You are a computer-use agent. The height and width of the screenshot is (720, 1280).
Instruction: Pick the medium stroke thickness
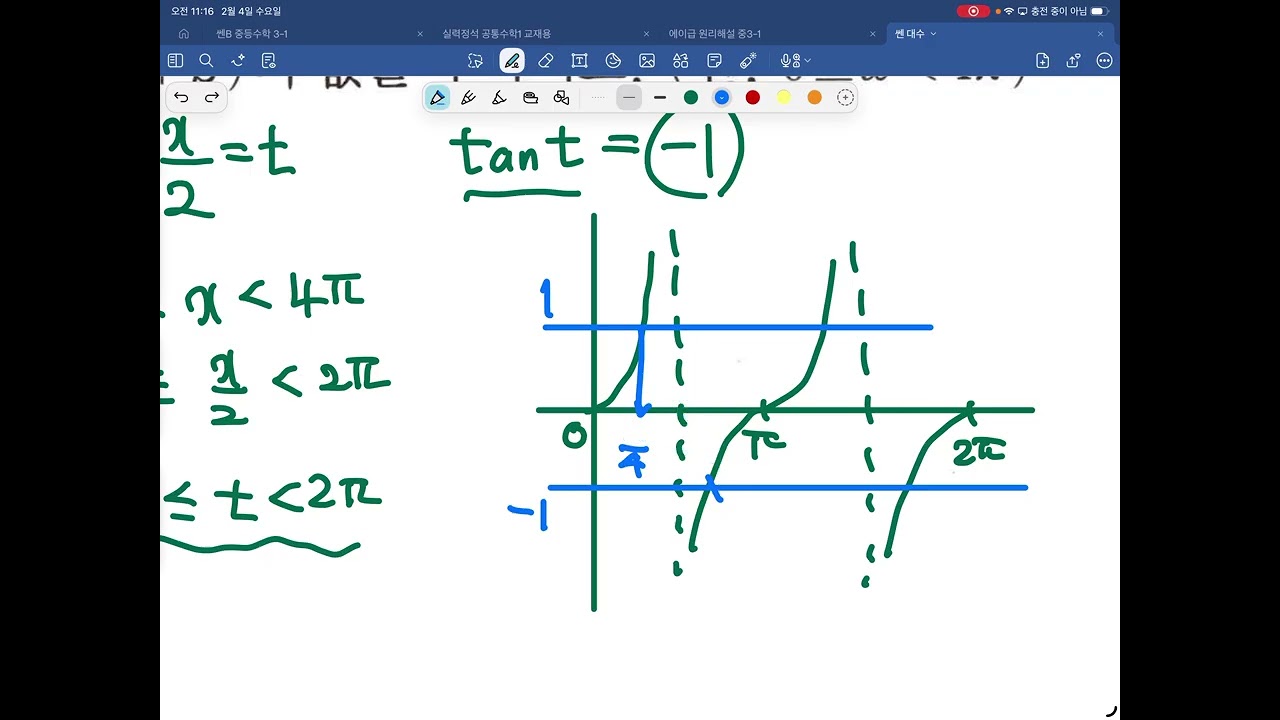629,97
